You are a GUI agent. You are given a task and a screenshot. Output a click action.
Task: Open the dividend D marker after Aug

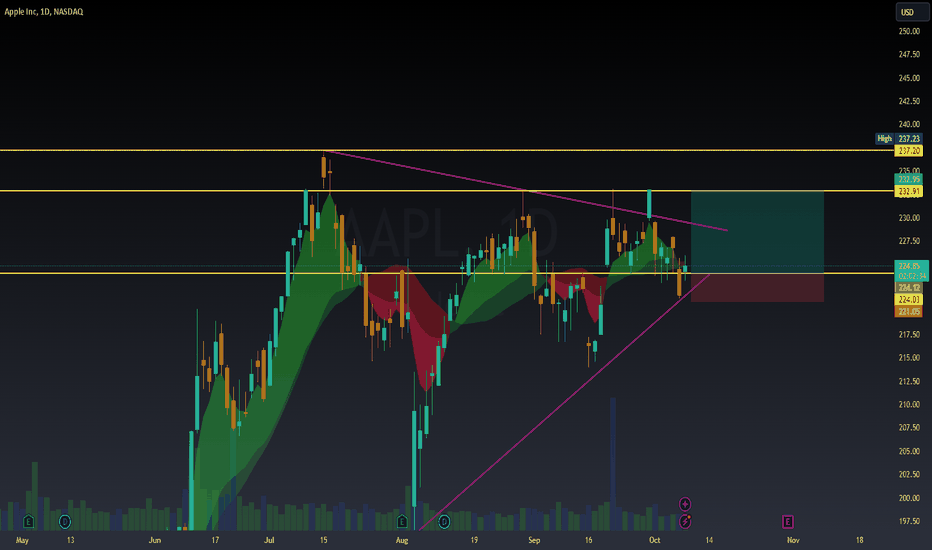tap(444, 522)
